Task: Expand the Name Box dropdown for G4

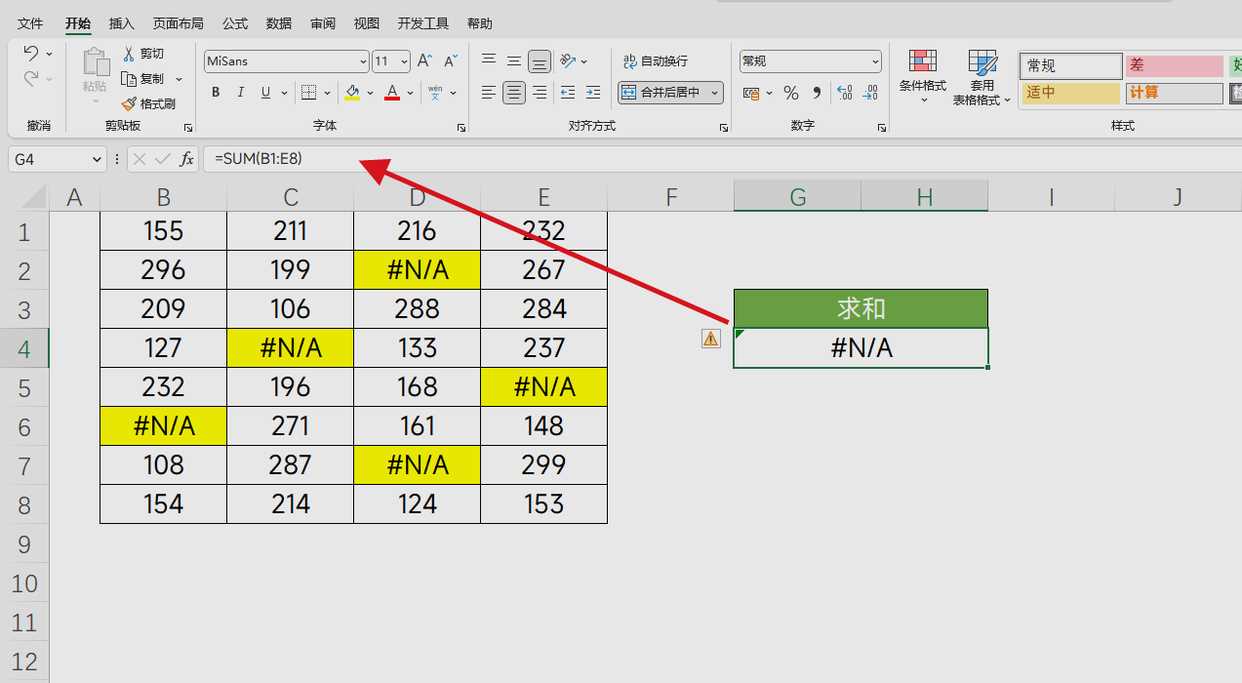Action: coord(97,159)
